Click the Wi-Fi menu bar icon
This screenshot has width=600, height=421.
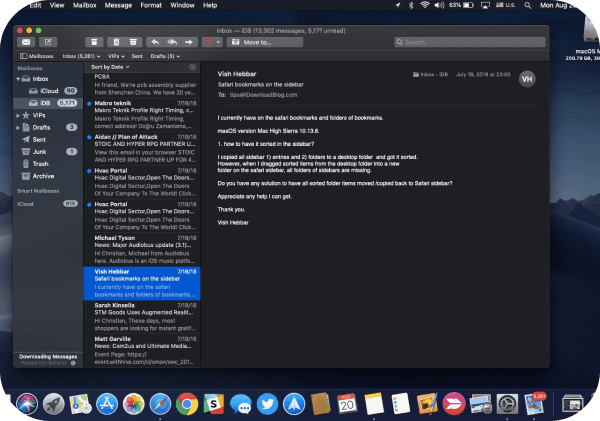(x=424, y=5)
